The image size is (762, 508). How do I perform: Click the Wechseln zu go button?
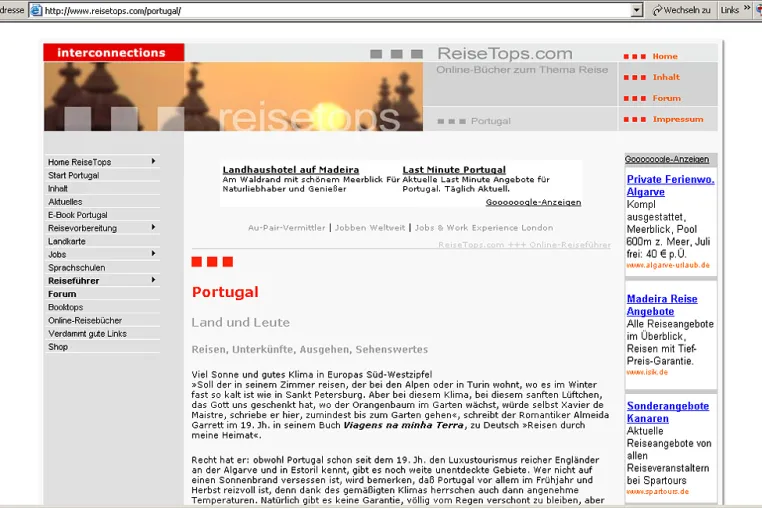pos(681,10)
